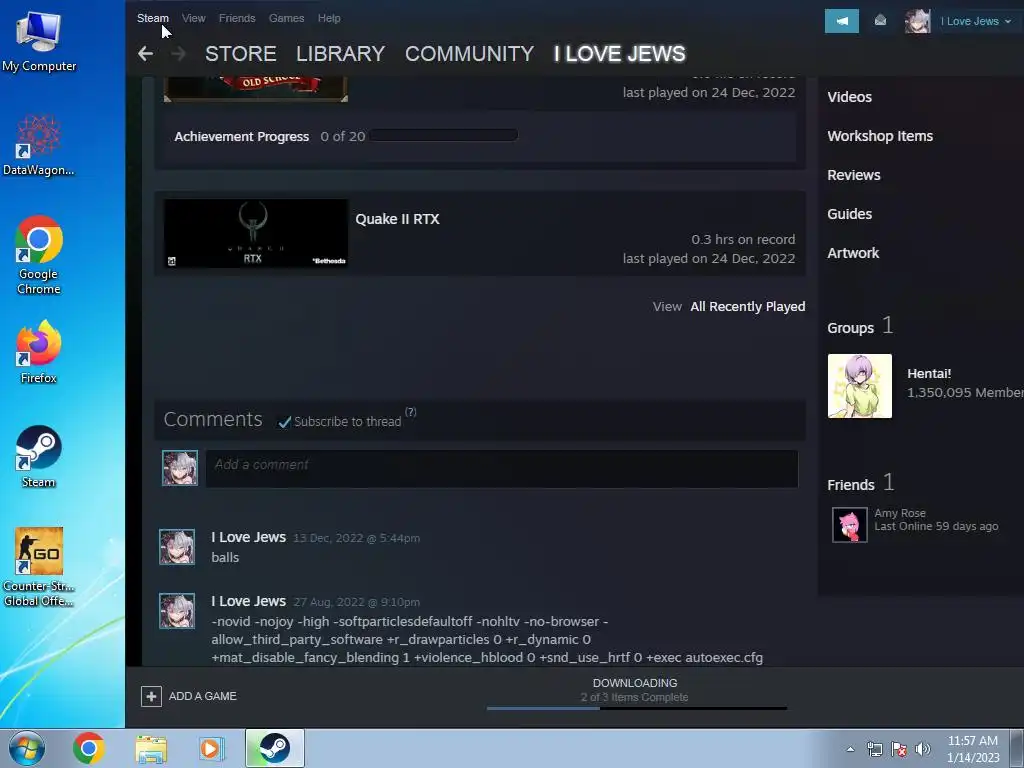Open the profile name tab in the navigation bar
This screenshot has height=768, width=1024.
[620, 54]
